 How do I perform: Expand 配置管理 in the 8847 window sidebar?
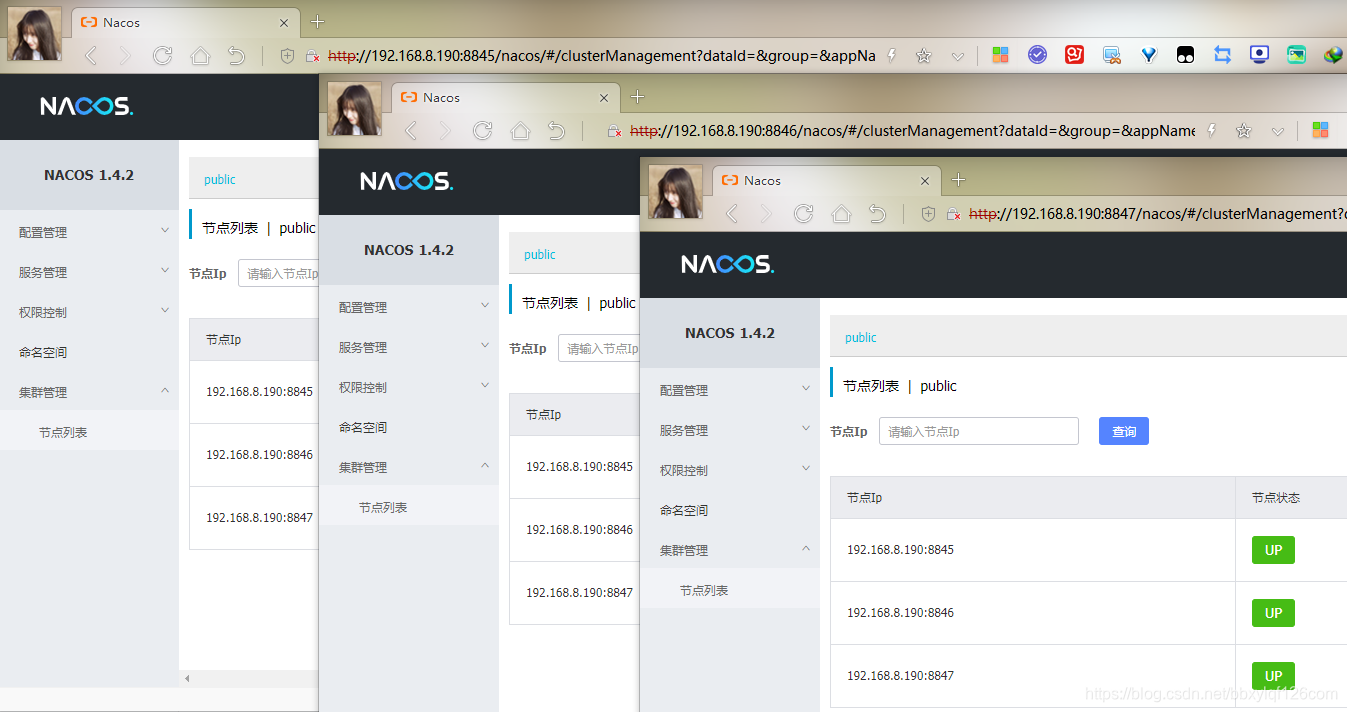(x=730, y=390)
